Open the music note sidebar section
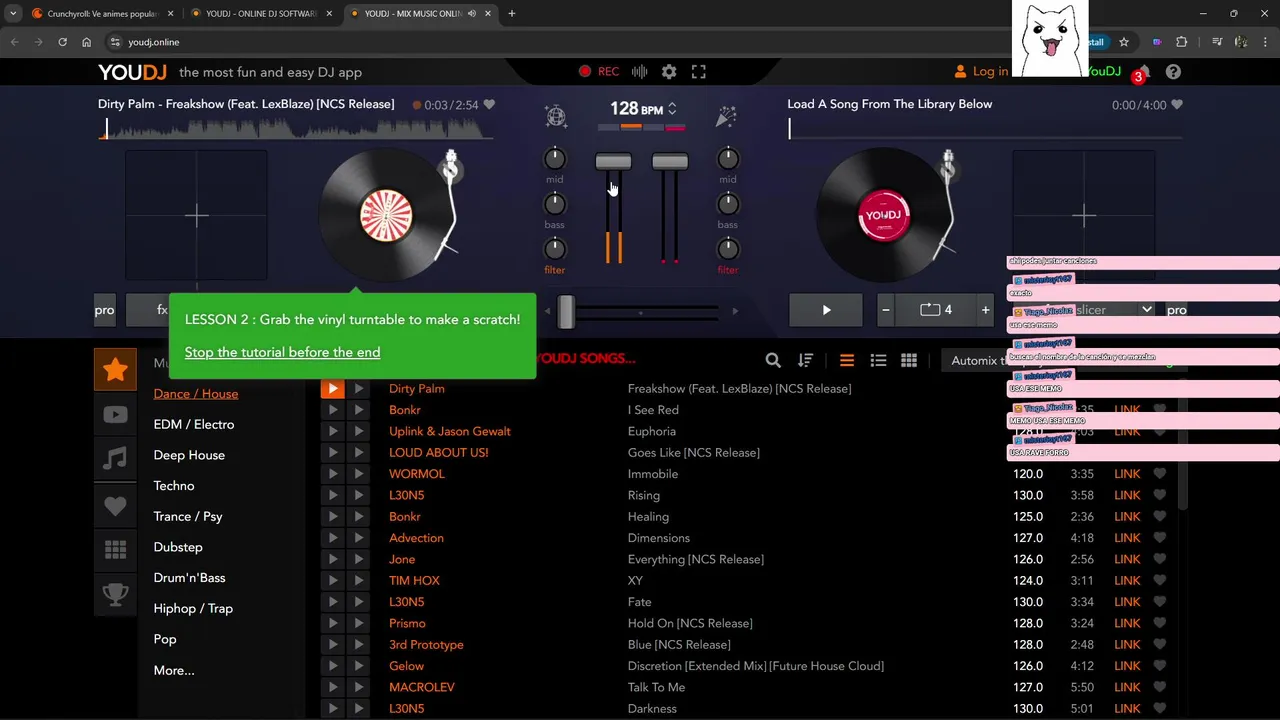1280x720 pixels. tap(115, 460)
